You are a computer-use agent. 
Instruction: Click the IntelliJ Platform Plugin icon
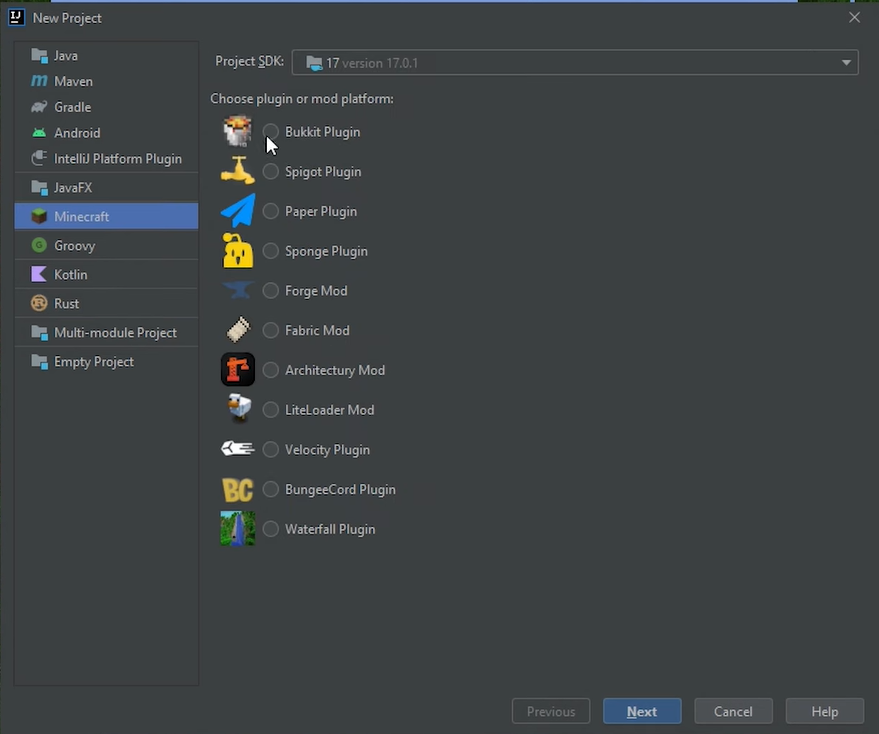[39, 159]
